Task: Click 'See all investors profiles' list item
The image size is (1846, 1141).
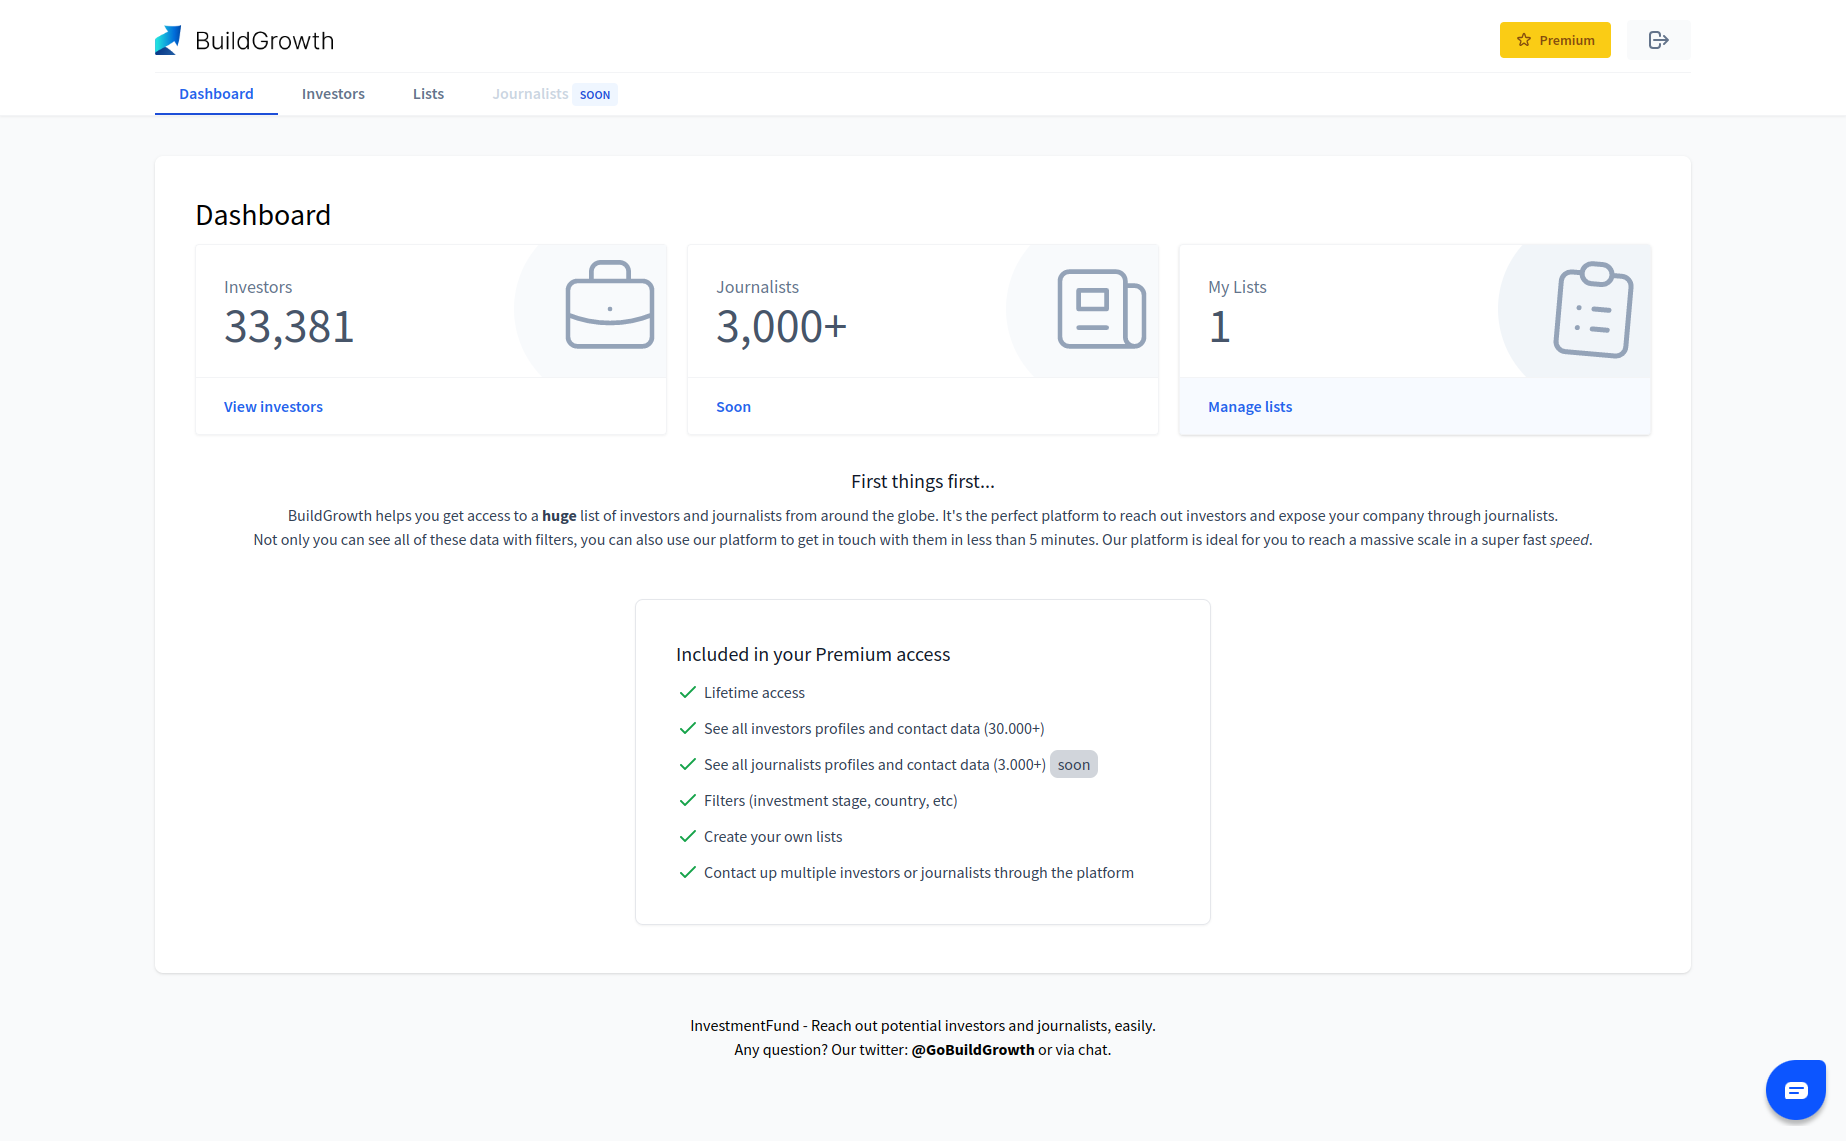Action: [x=874, y=729]
